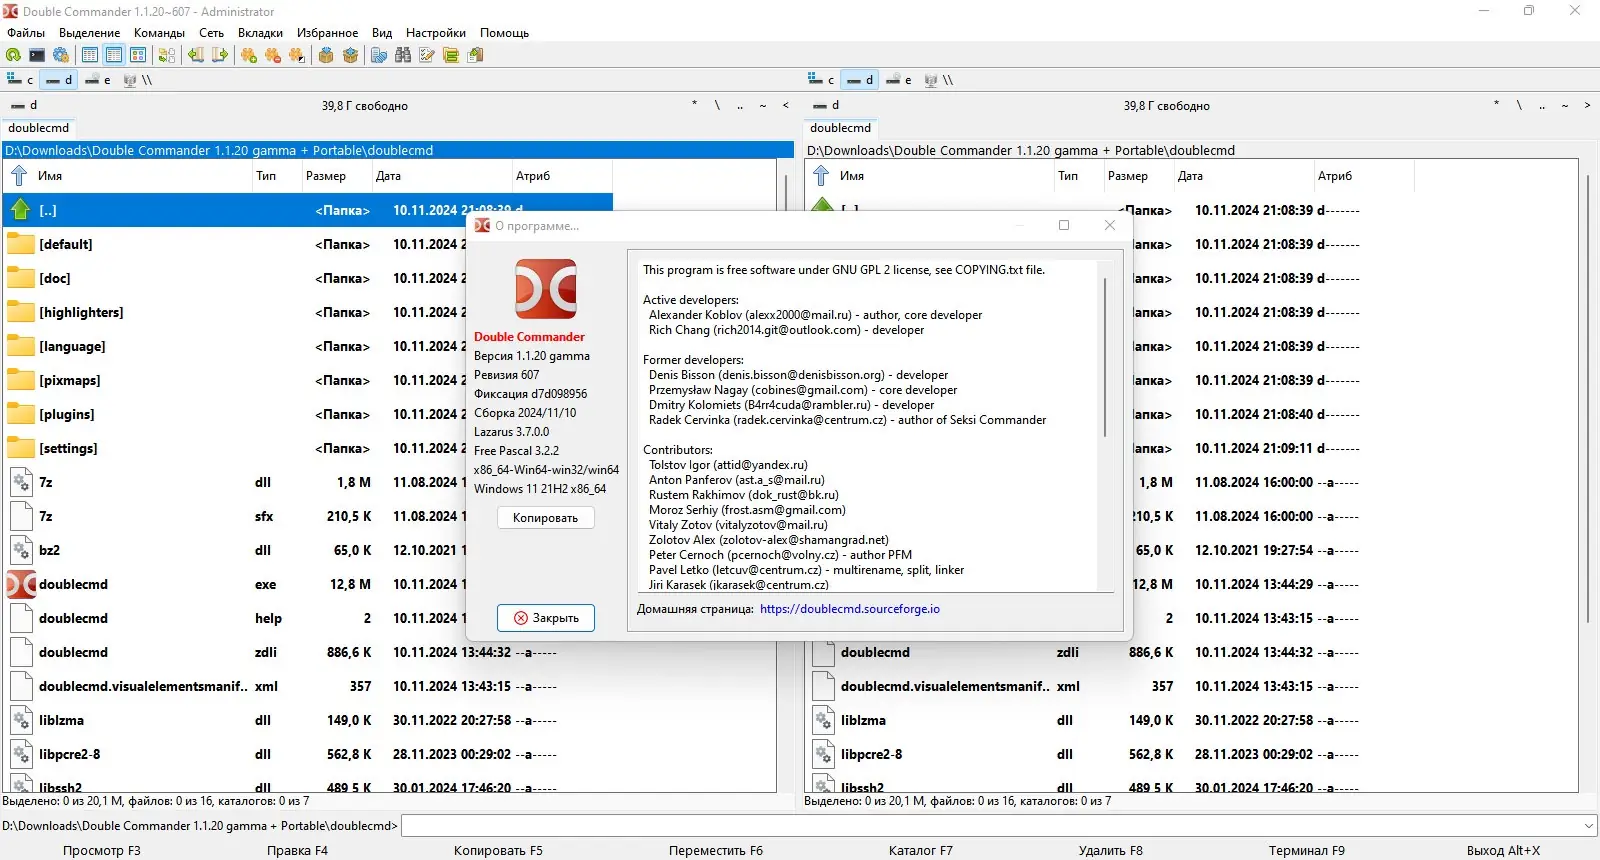Image resolution: width=1600 pixels, height=860 pixels.
Task: Click the left-pointing green arrow panel icon
Action: pyautogui.click(x=196, y=55)
